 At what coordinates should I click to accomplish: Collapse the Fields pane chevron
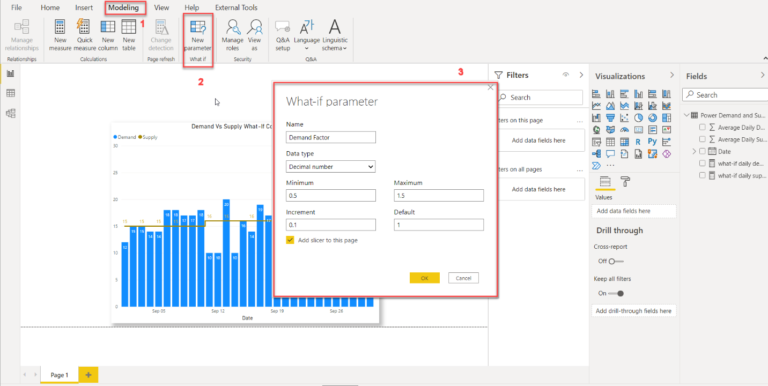[x=762, y=75]
